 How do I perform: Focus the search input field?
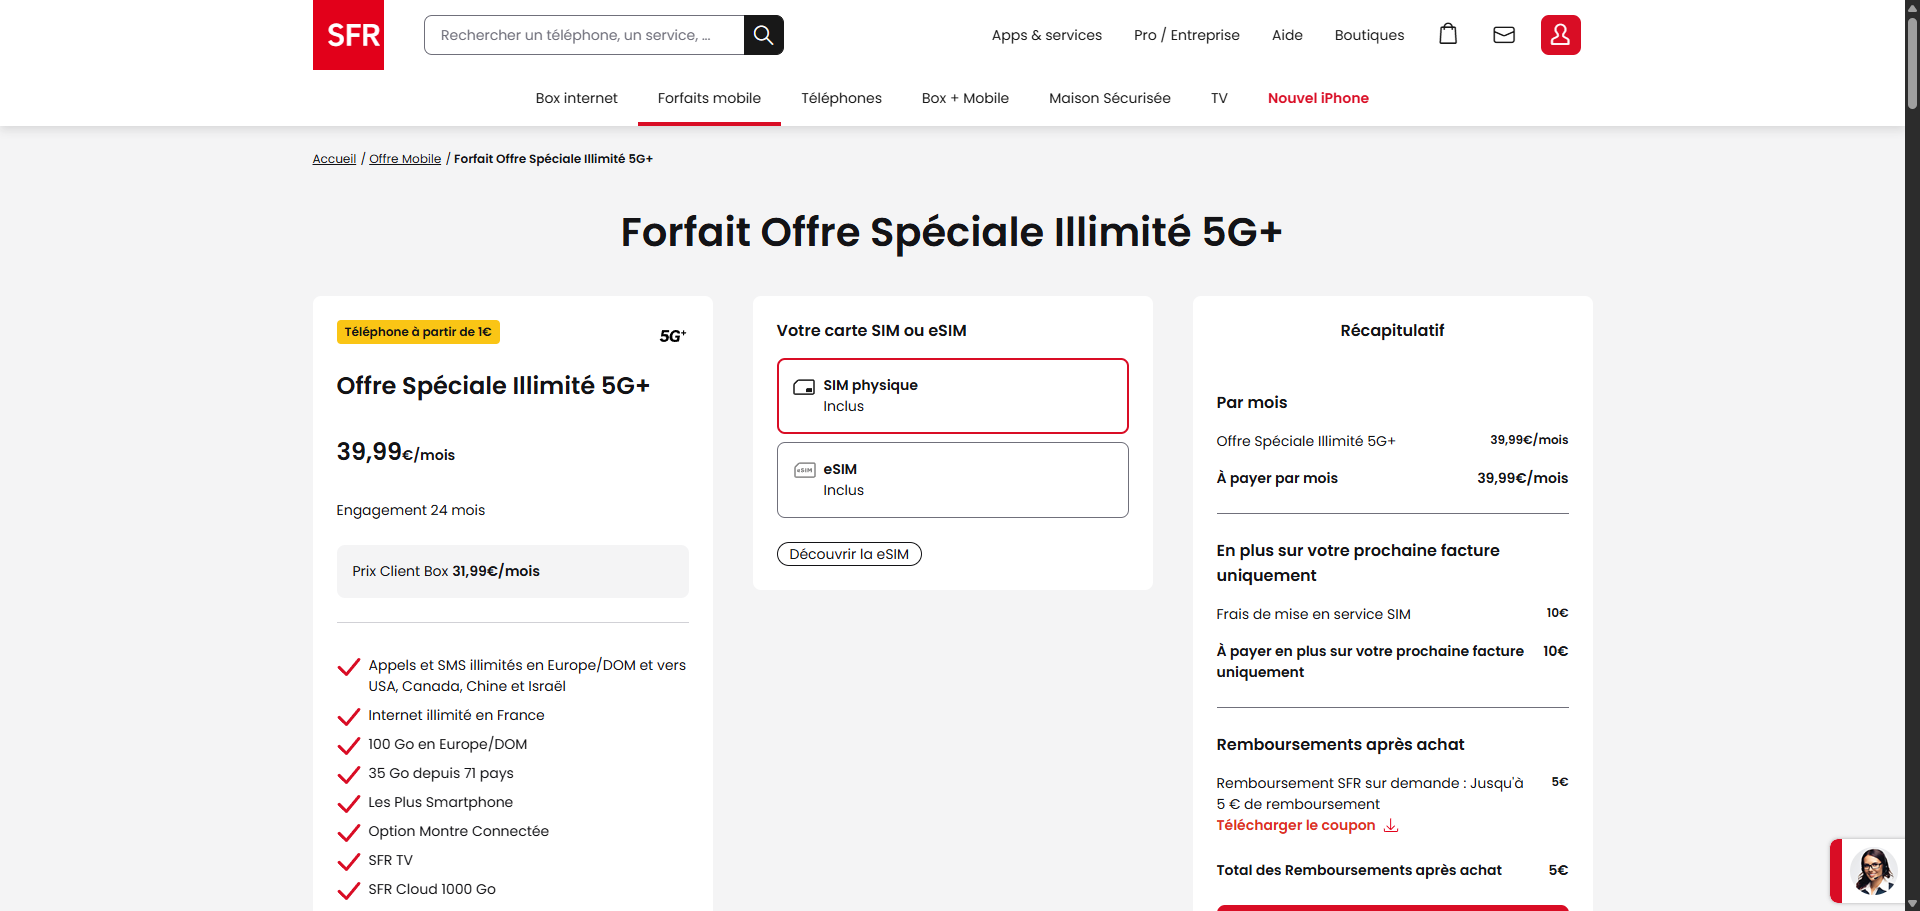[x=584, y=35]
